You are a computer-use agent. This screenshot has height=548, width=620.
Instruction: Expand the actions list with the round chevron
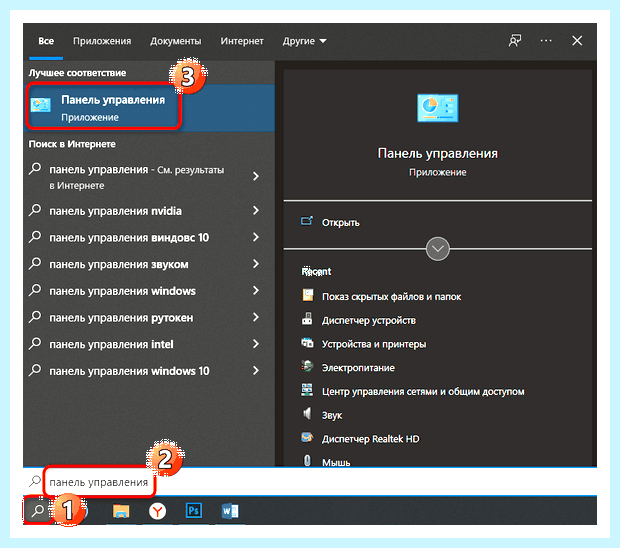tap(438, 249)
